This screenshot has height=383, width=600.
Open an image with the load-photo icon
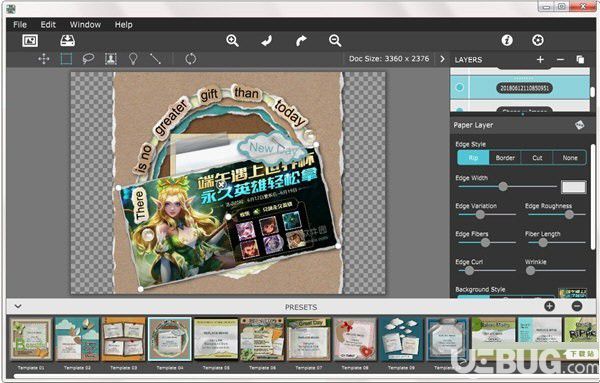[30, 41]
